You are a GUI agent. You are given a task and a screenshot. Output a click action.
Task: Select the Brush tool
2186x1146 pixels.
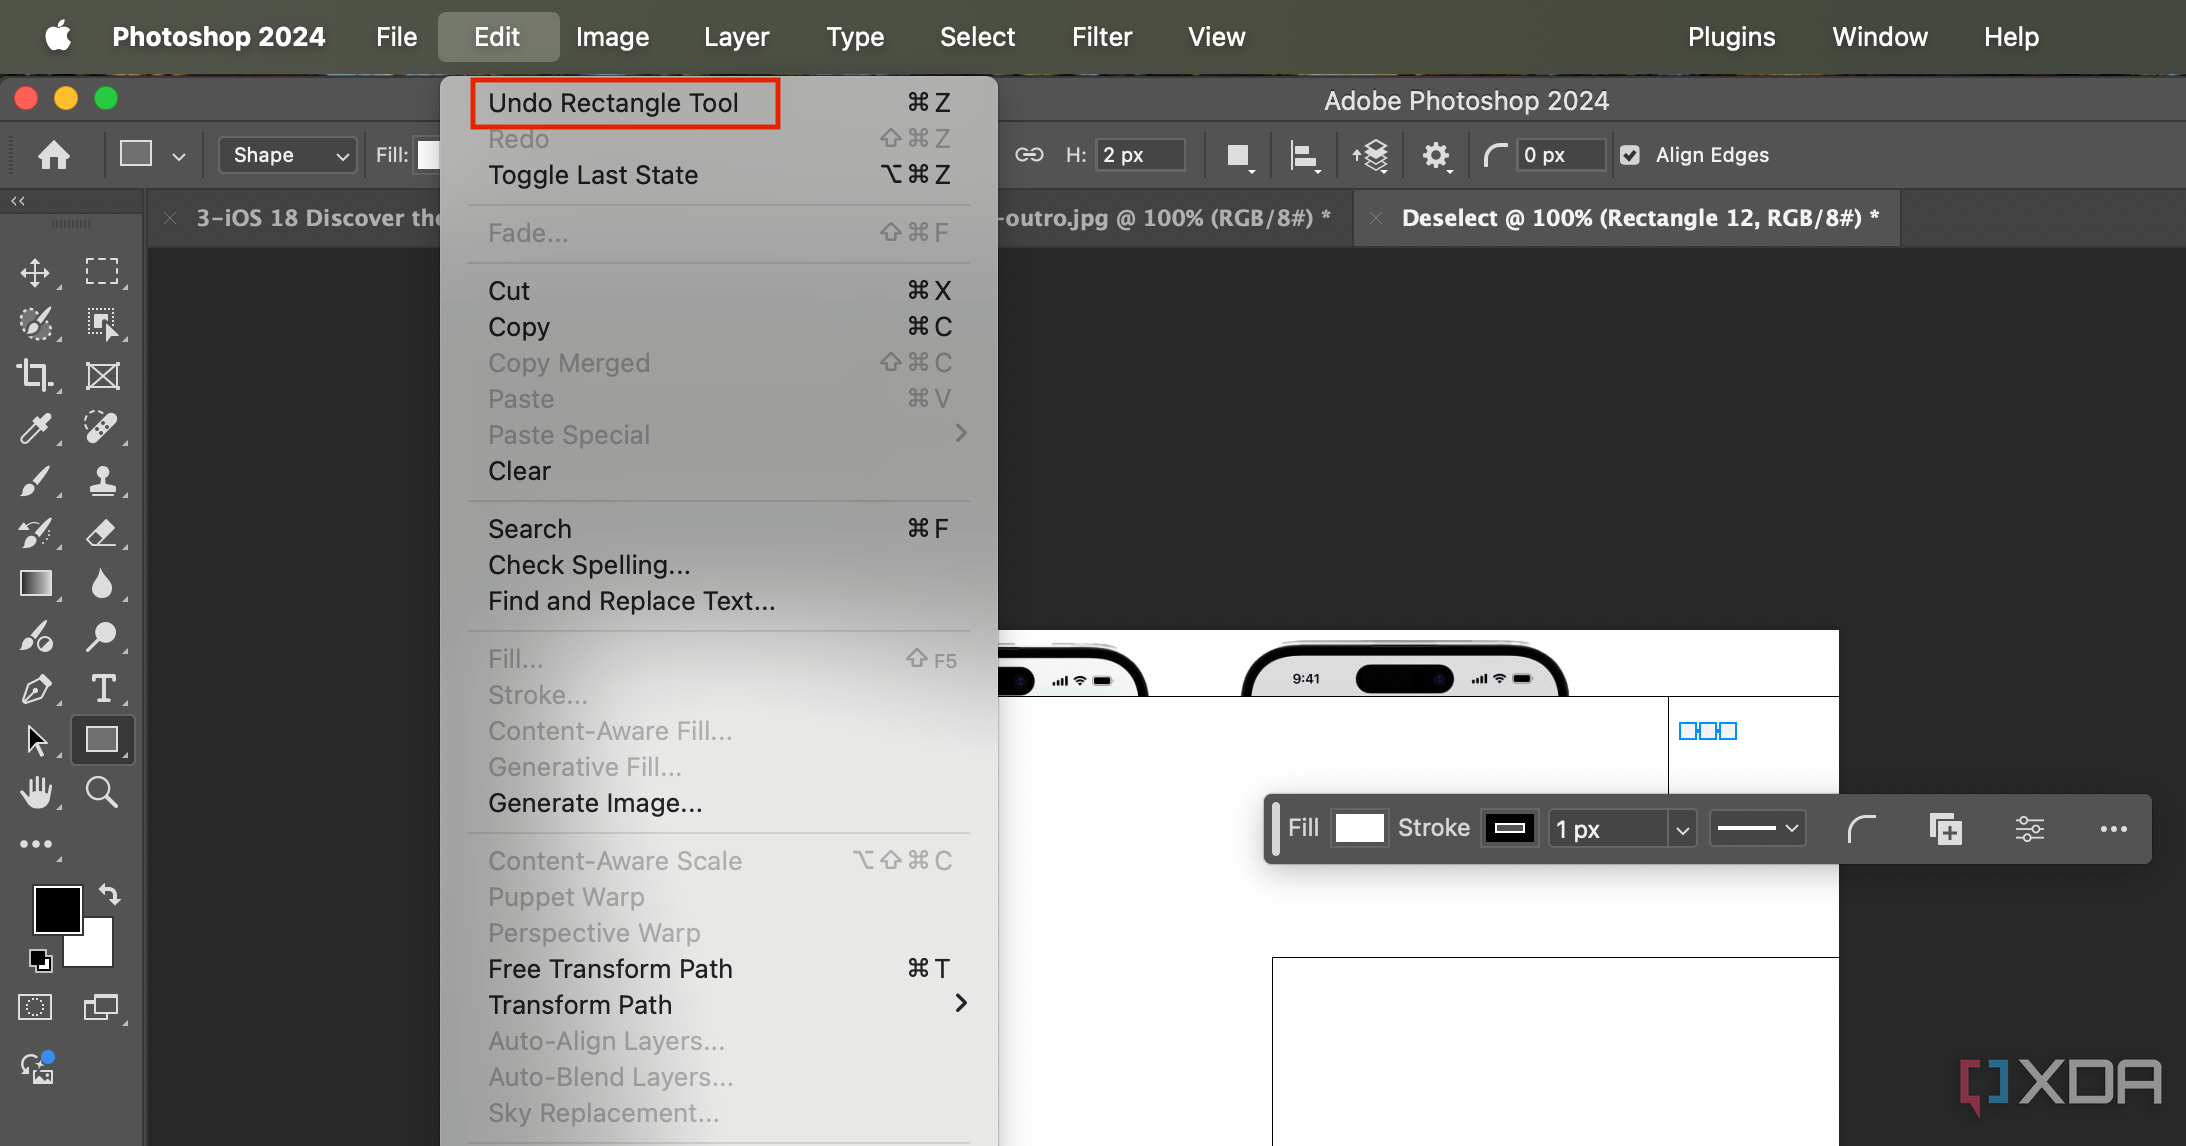pos(35,480)
